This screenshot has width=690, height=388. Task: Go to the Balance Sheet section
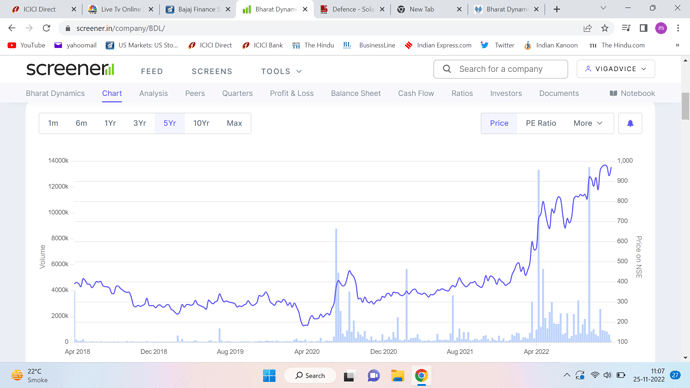click(x=356, y=93)
